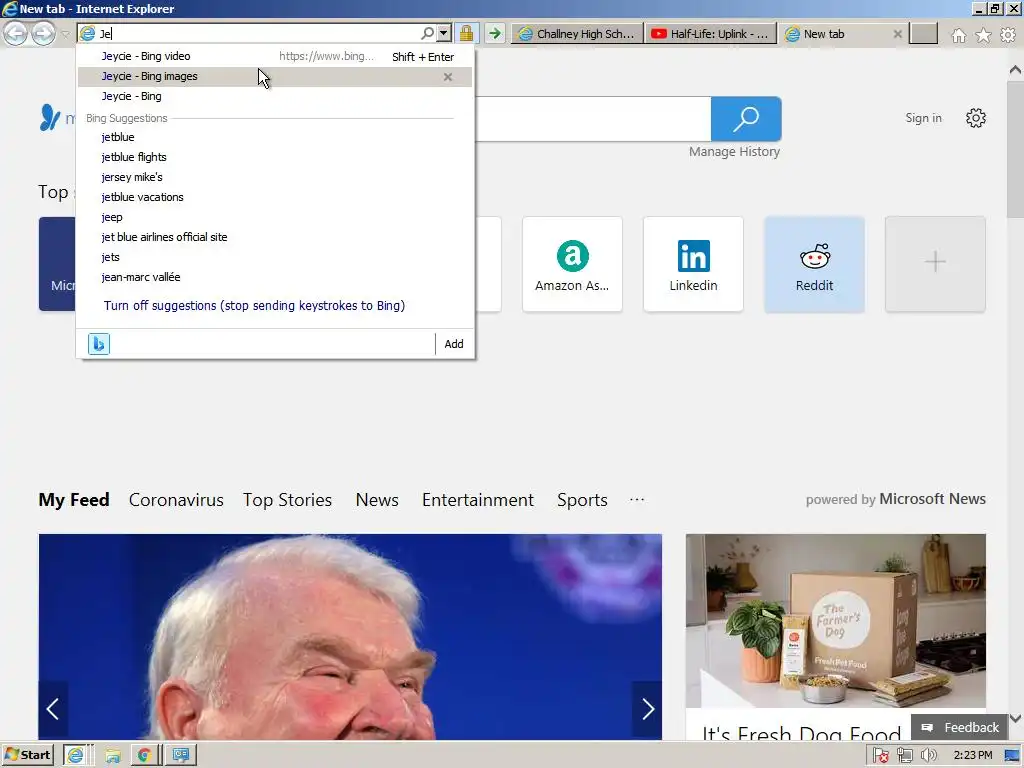Open the Windows Start menu
The image size is (1024, 768).
click(27, 755)
